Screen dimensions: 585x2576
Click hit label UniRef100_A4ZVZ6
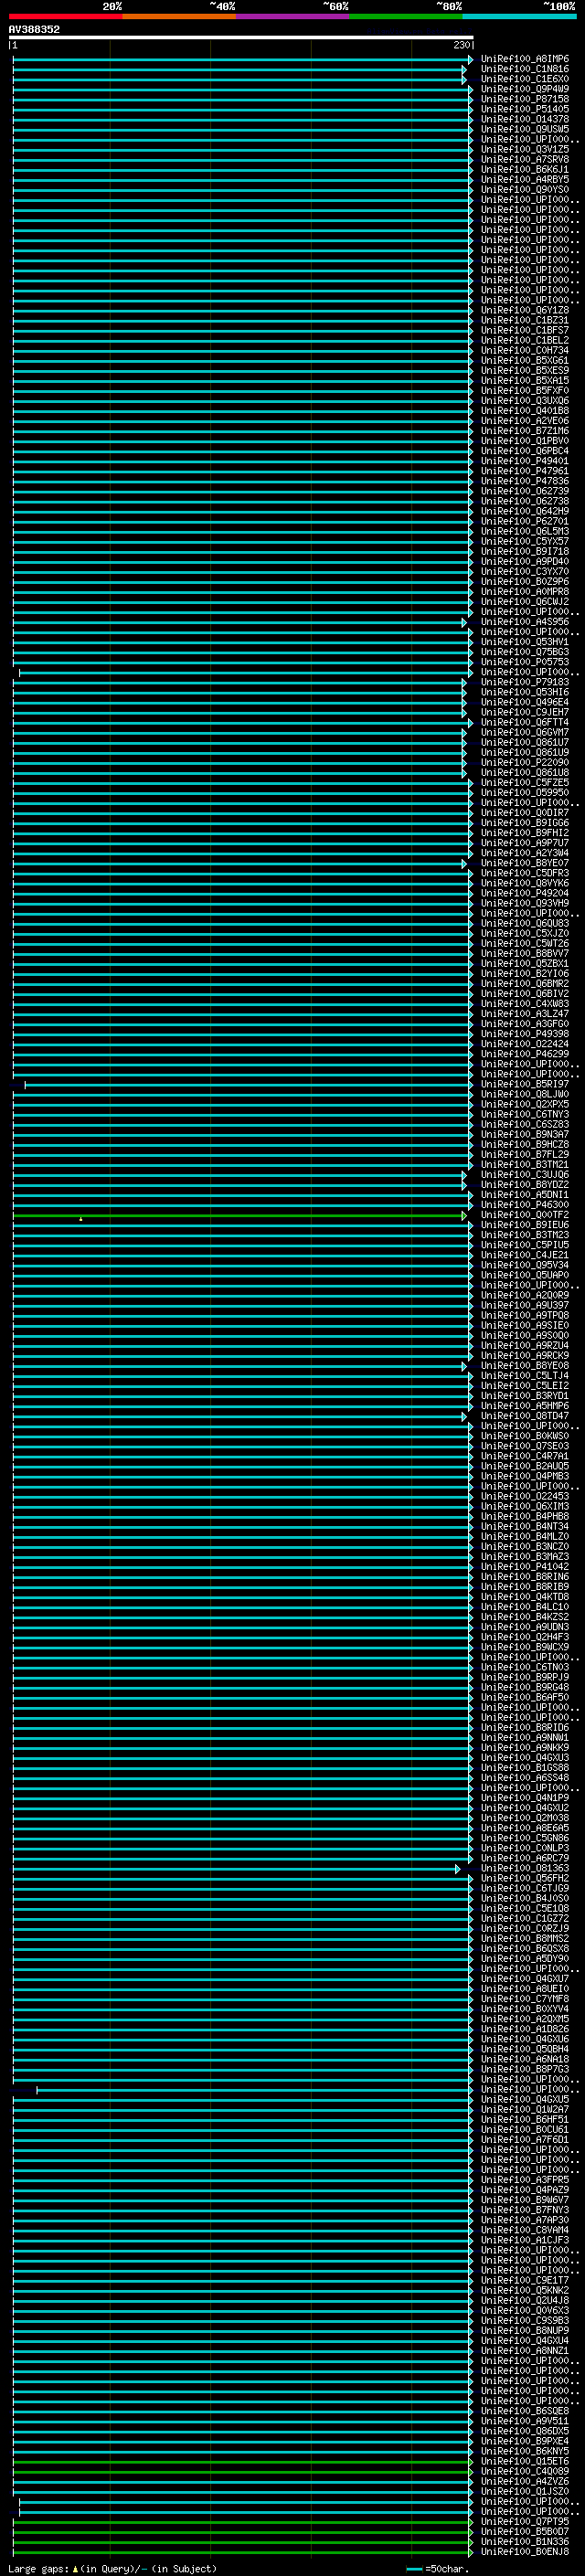tap(525, 2481)
